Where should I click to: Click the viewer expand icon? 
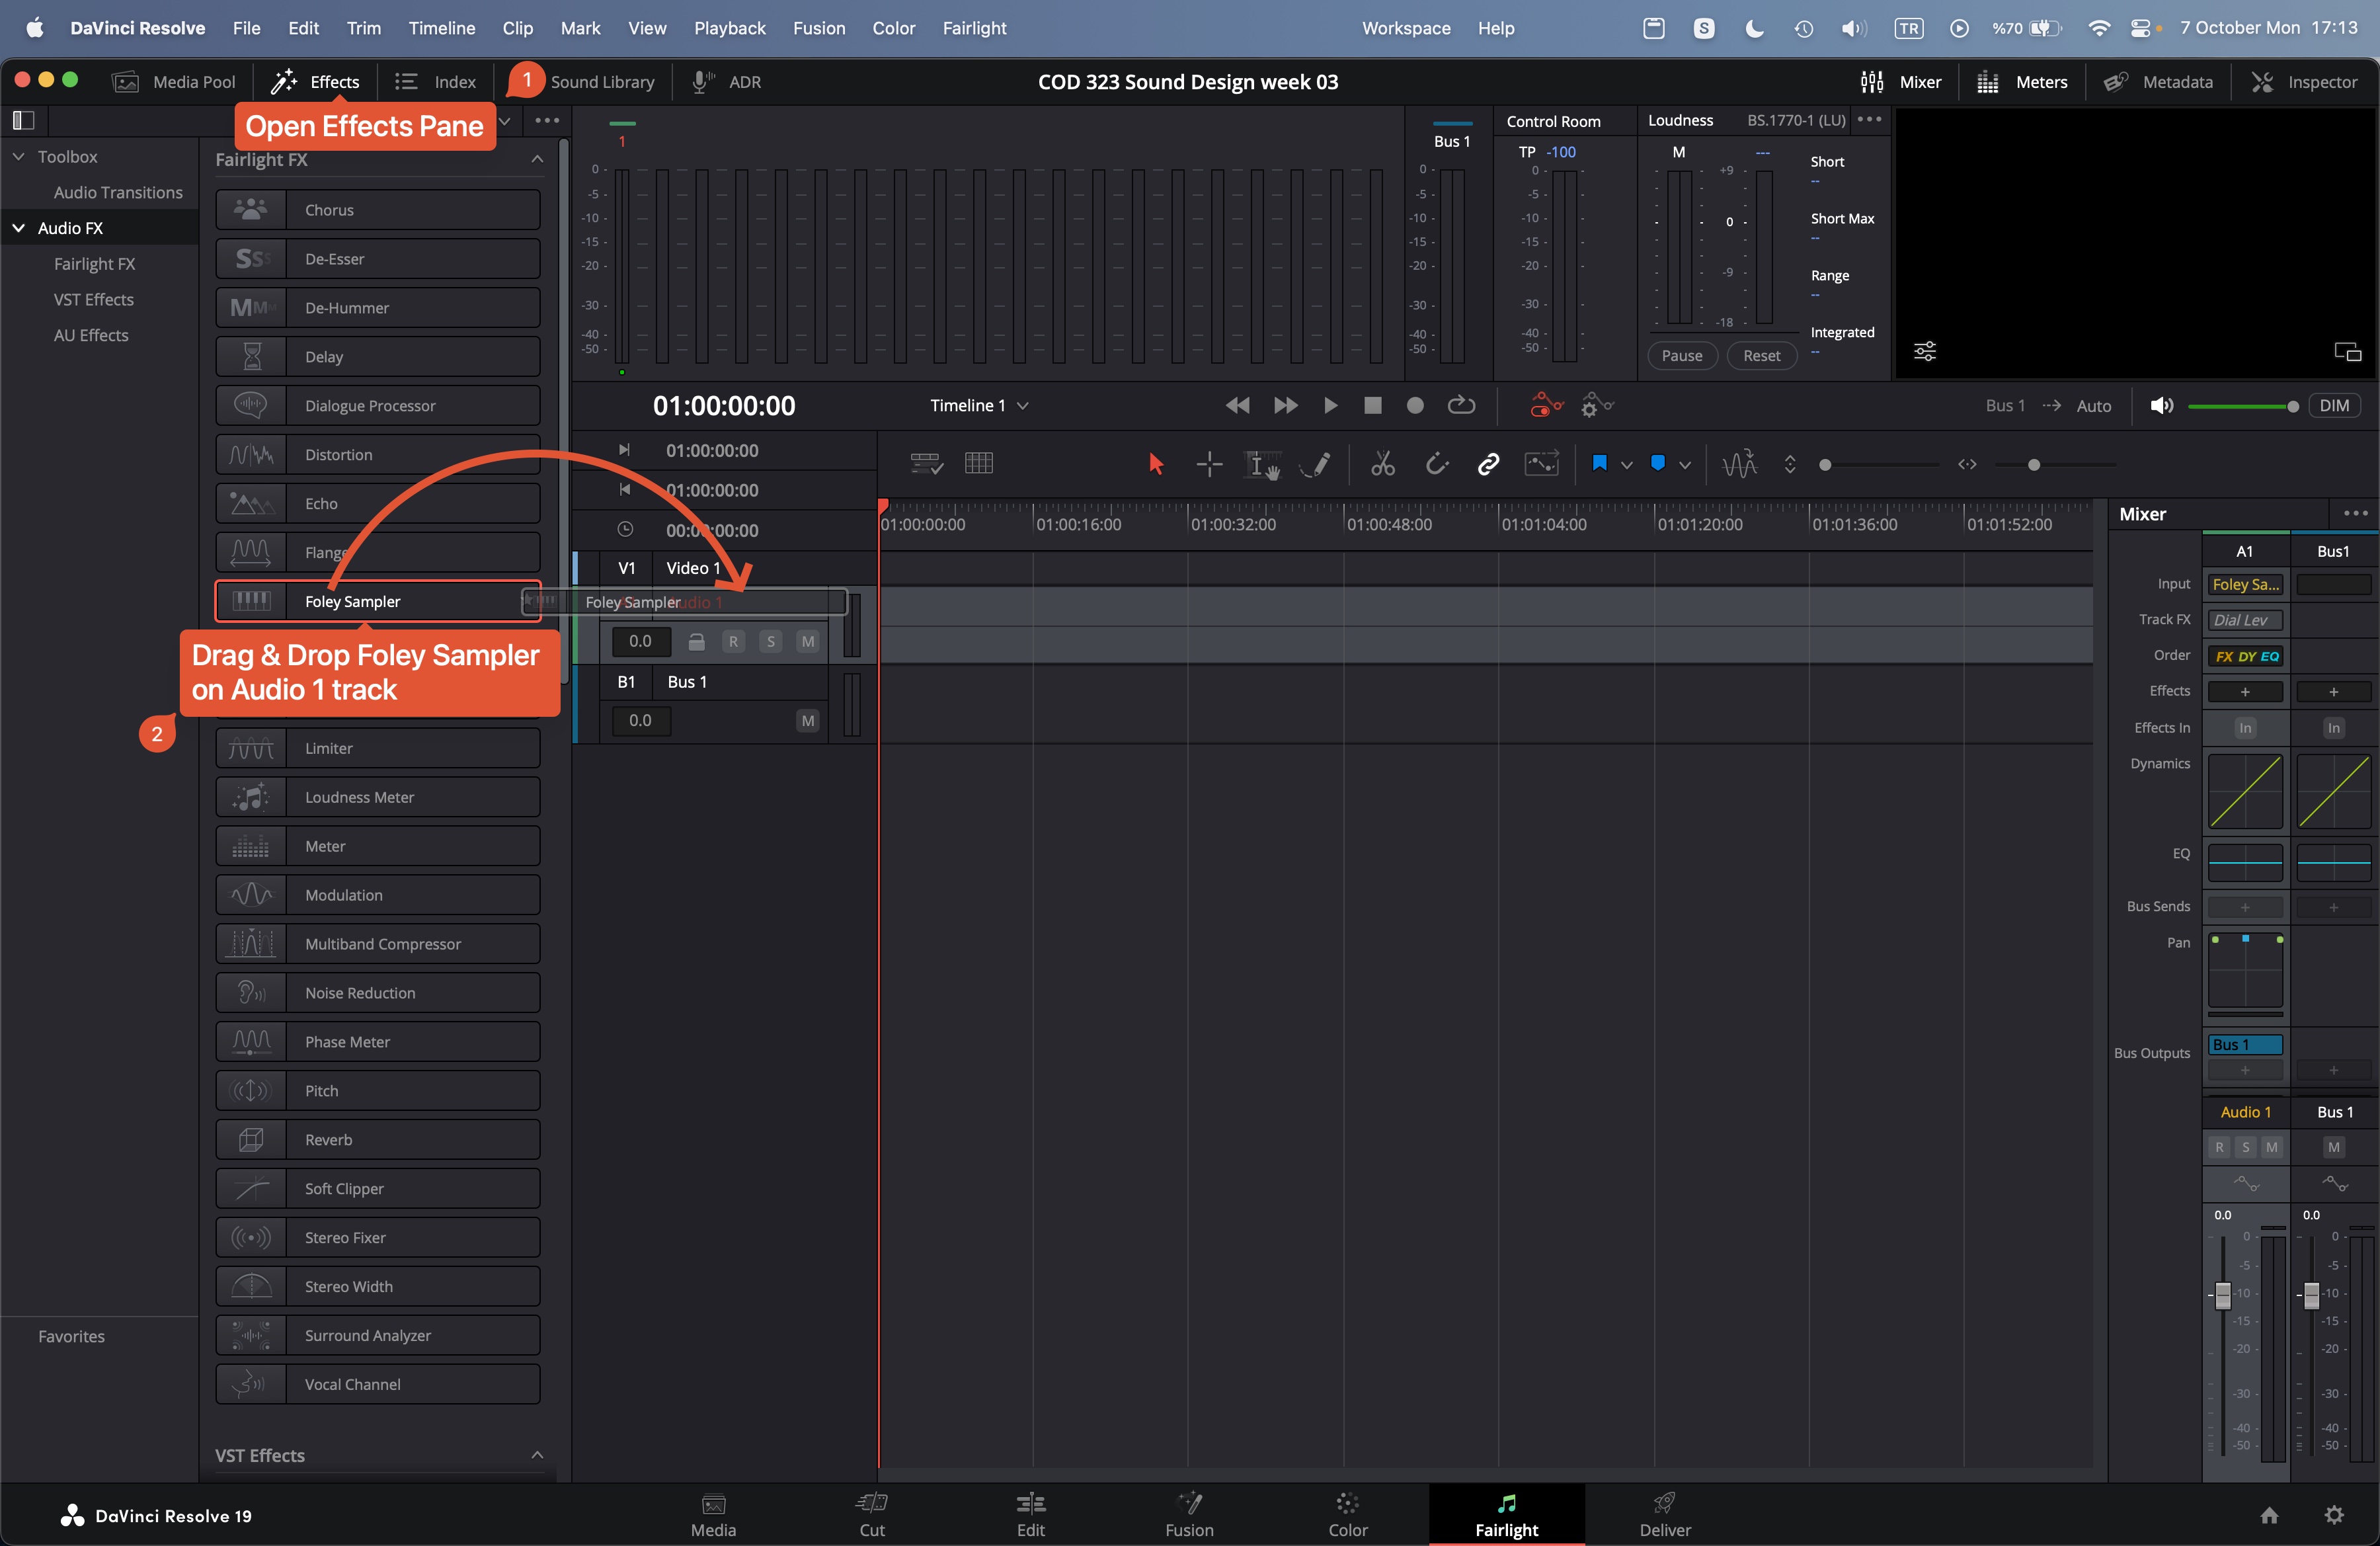(x=2347, y=351)
